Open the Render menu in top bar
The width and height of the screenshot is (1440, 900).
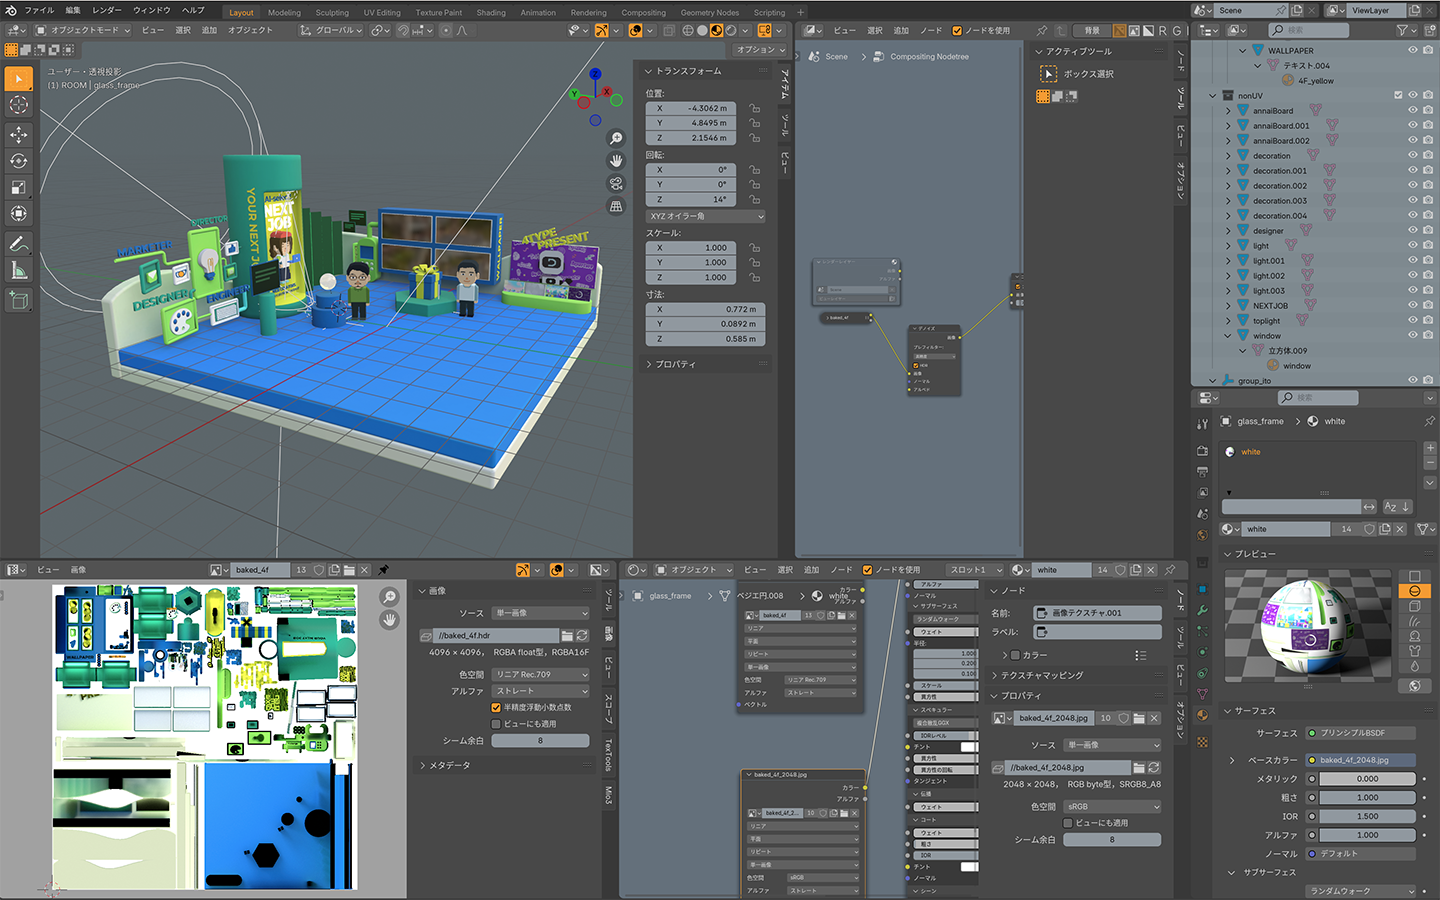pyautogui.click(x=106, y=10)
